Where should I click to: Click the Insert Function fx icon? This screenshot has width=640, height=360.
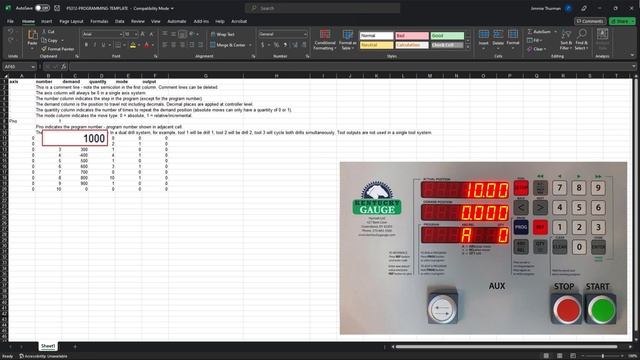tap(64, 67)
